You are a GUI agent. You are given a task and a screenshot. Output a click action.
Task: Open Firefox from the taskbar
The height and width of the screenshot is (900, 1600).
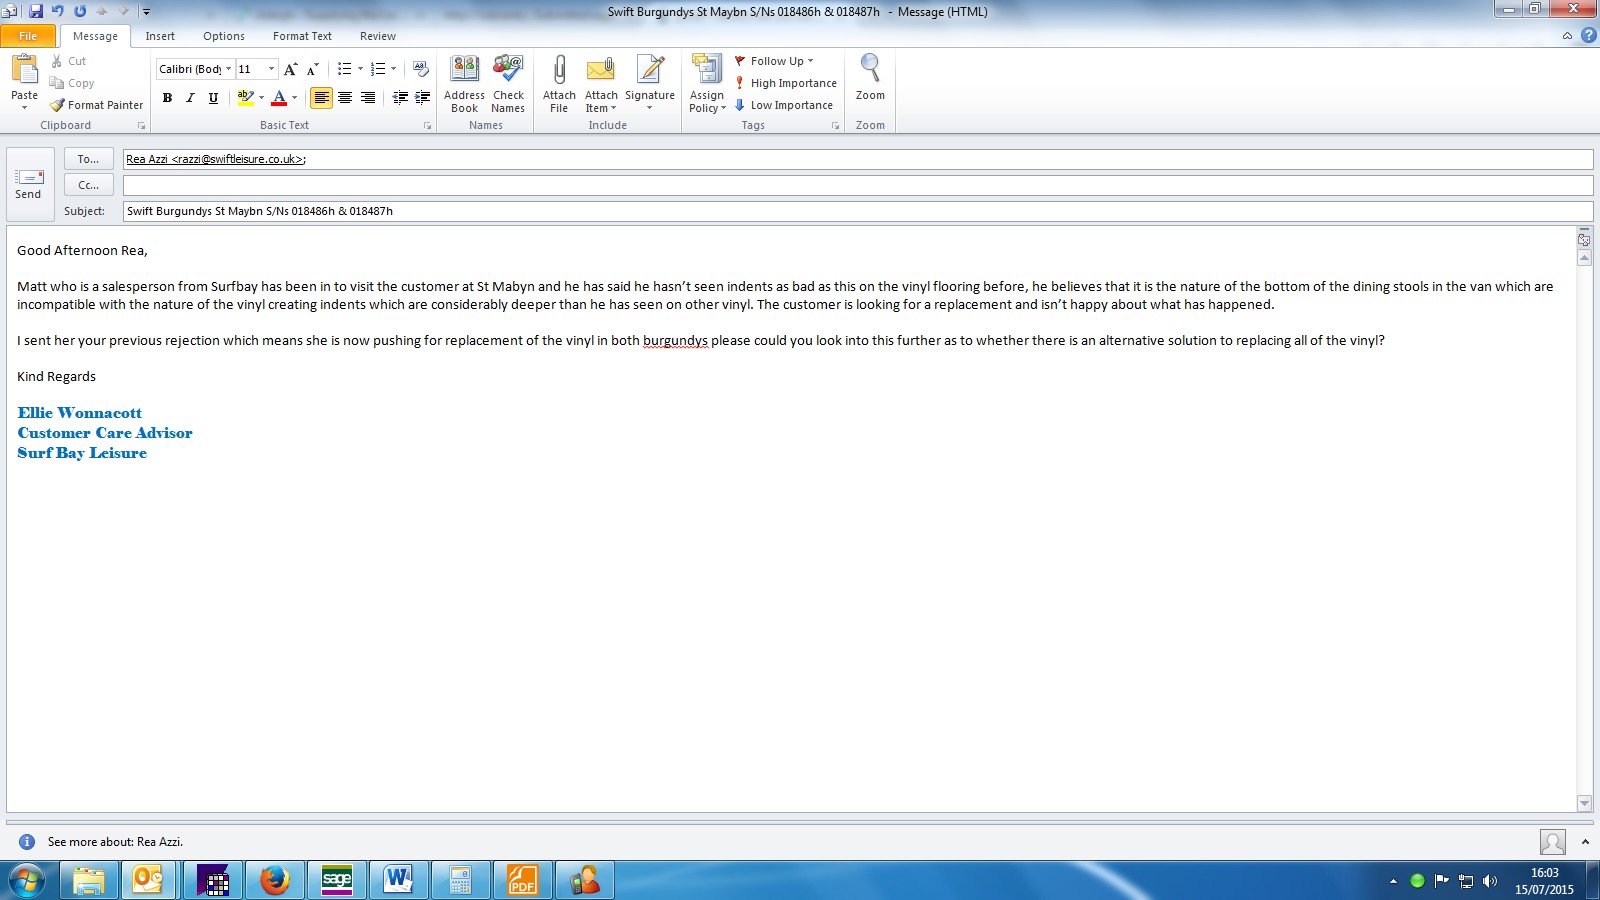pos(274,880)
